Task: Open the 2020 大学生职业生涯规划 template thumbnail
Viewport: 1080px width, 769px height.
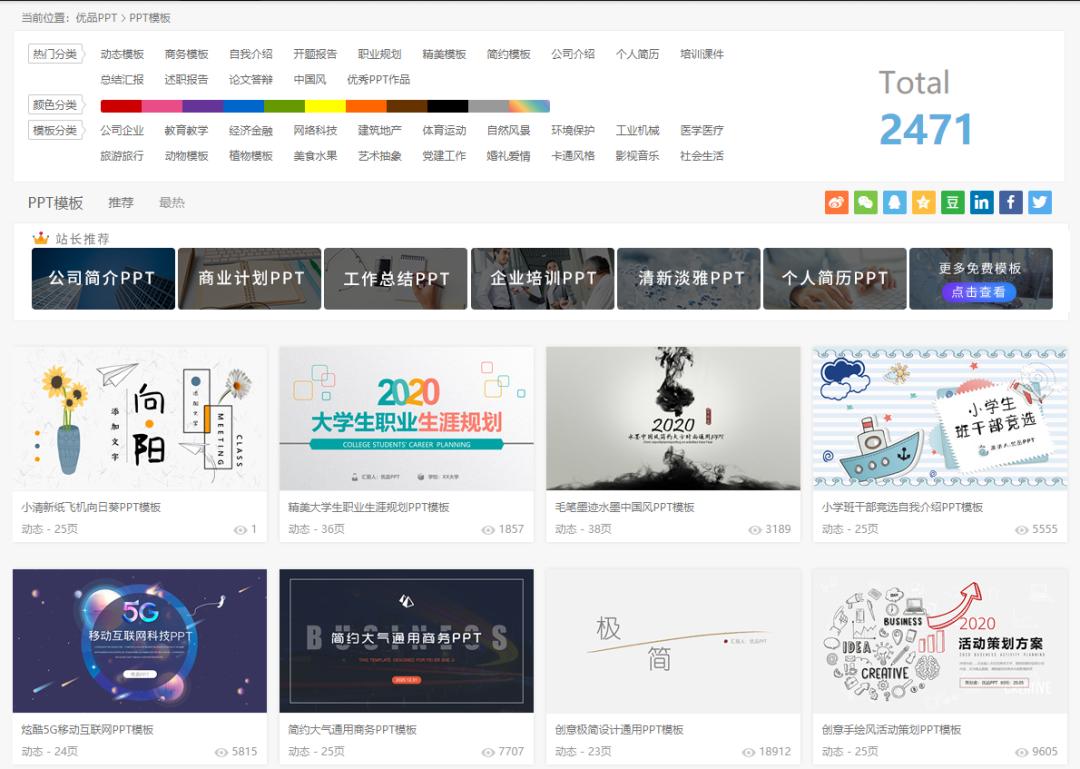Action: 406,419
